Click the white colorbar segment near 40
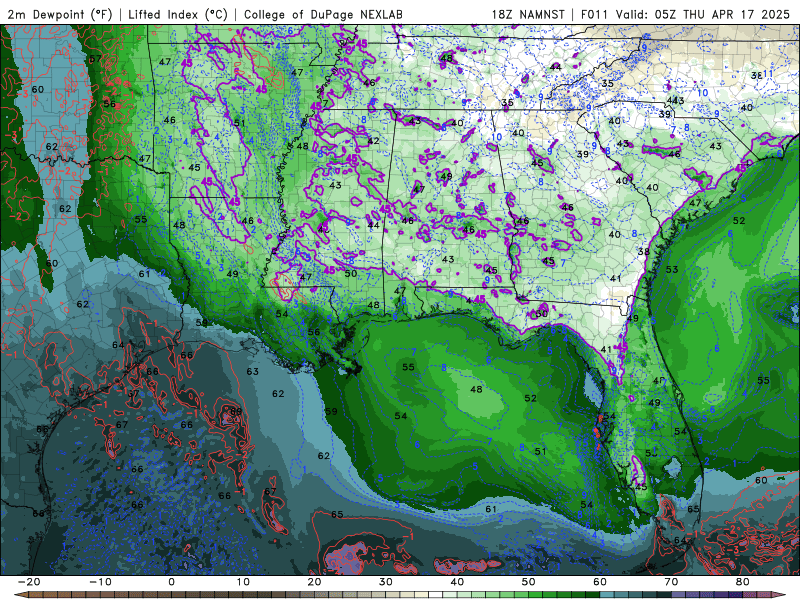 pos(435,595)
